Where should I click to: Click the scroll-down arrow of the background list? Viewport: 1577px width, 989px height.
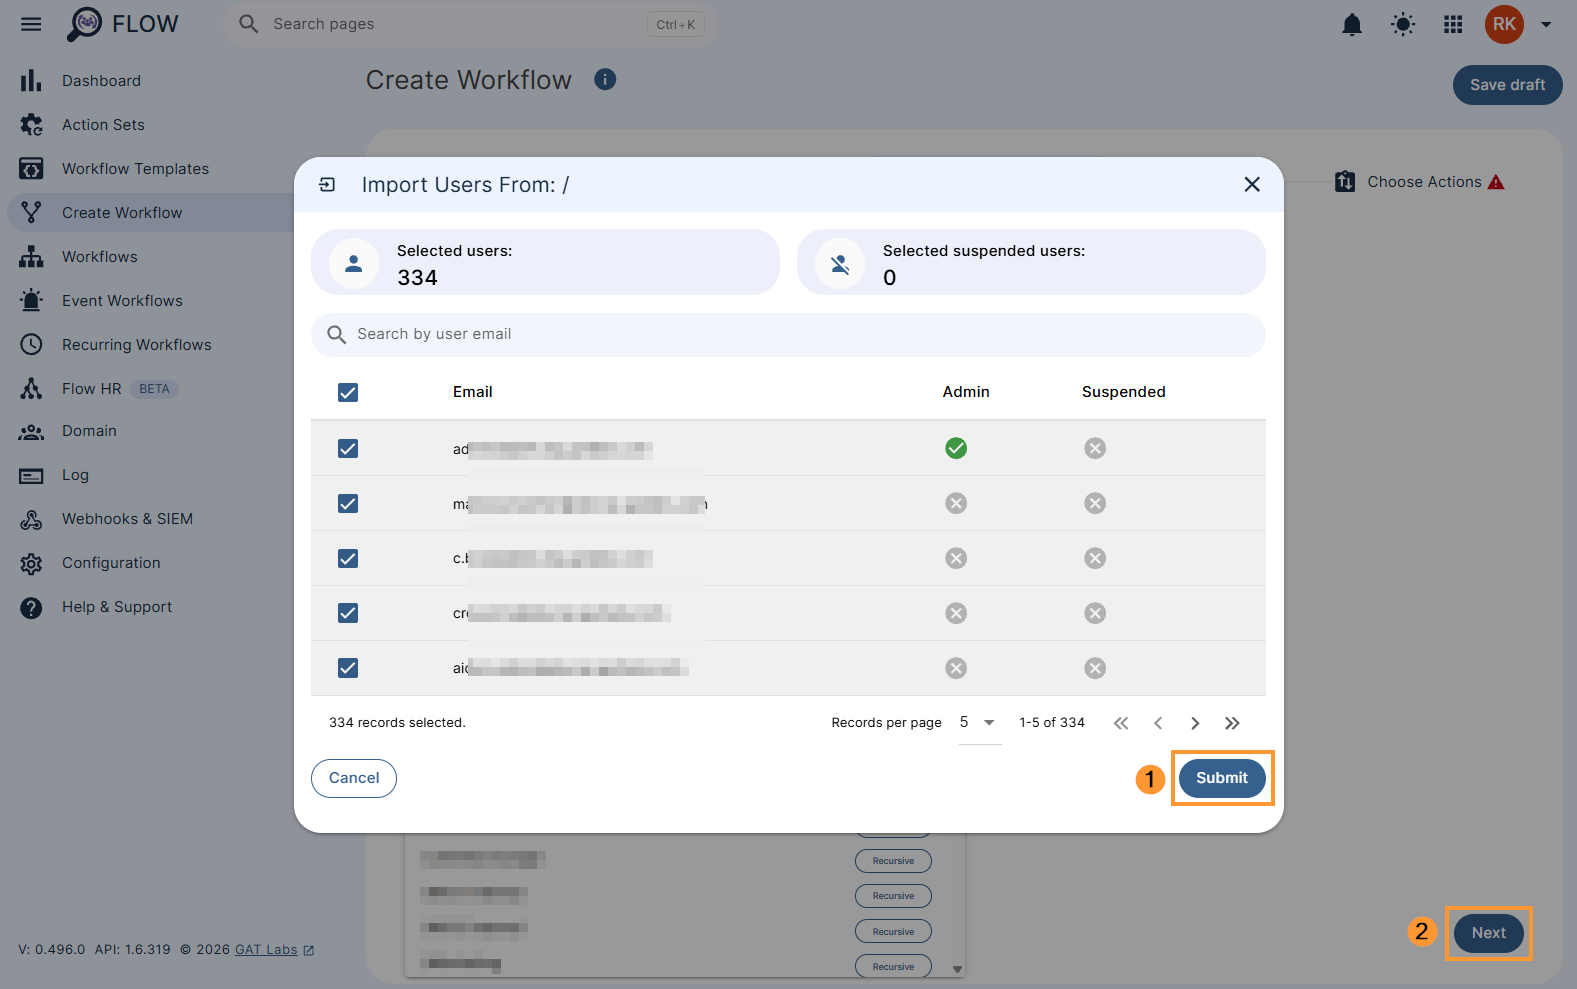957,969
